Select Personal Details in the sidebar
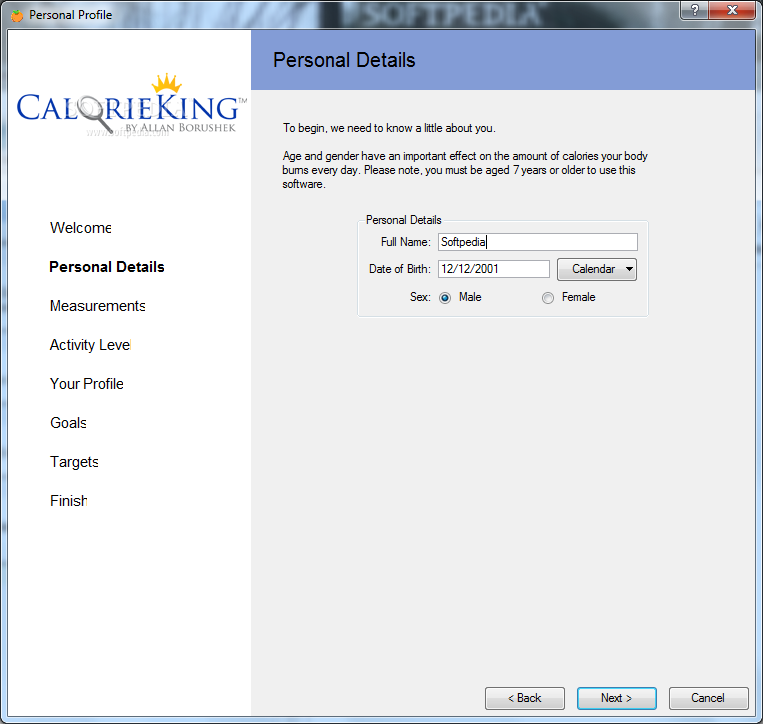 click(107, 267)
